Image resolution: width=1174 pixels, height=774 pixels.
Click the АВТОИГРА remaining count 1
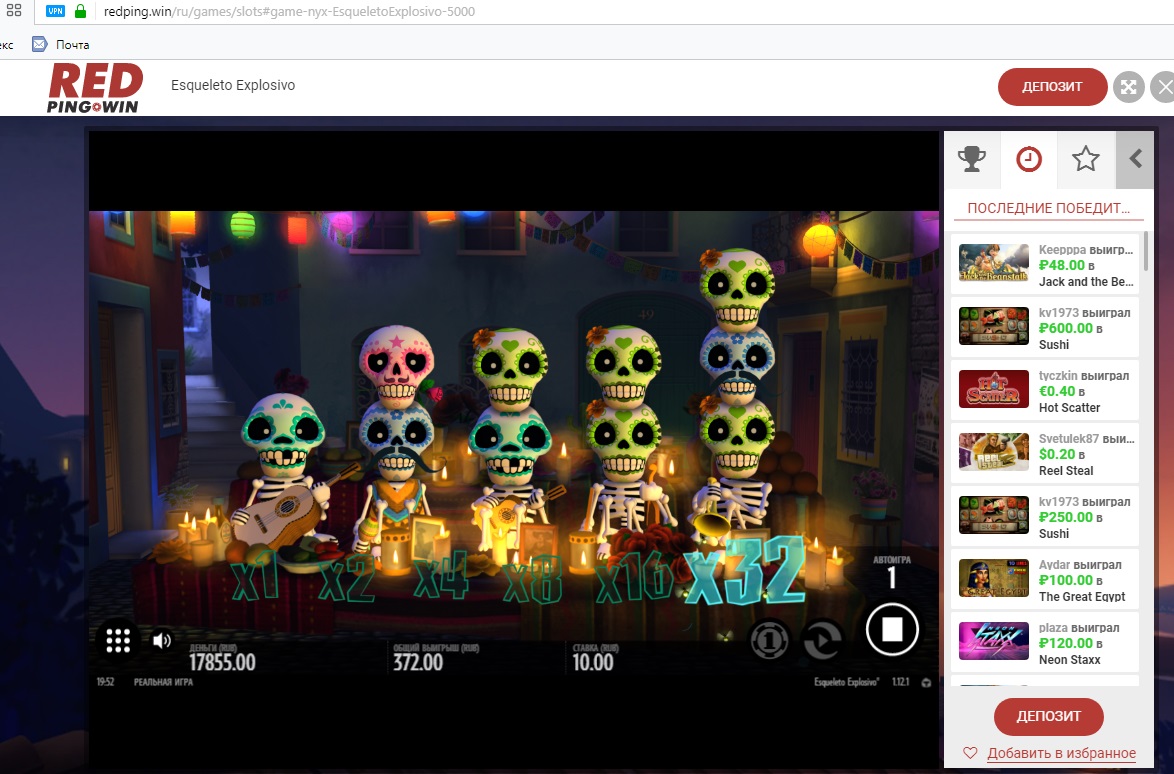coord(892,578)
